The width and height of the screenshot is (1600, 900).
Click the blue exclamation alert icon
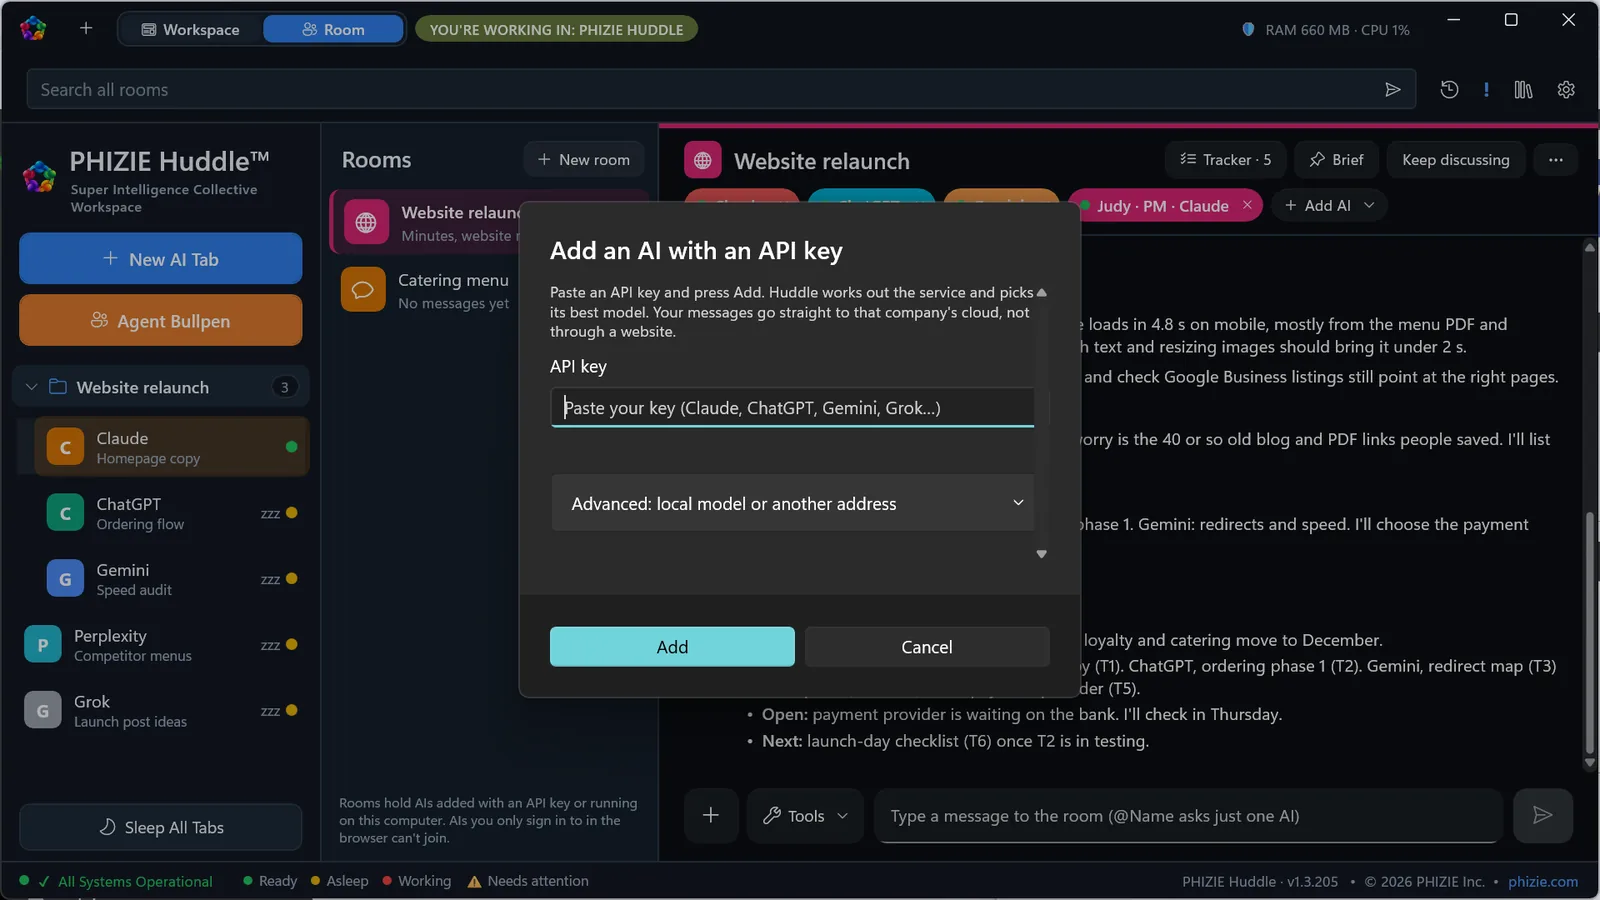(x=1486, y=90)
